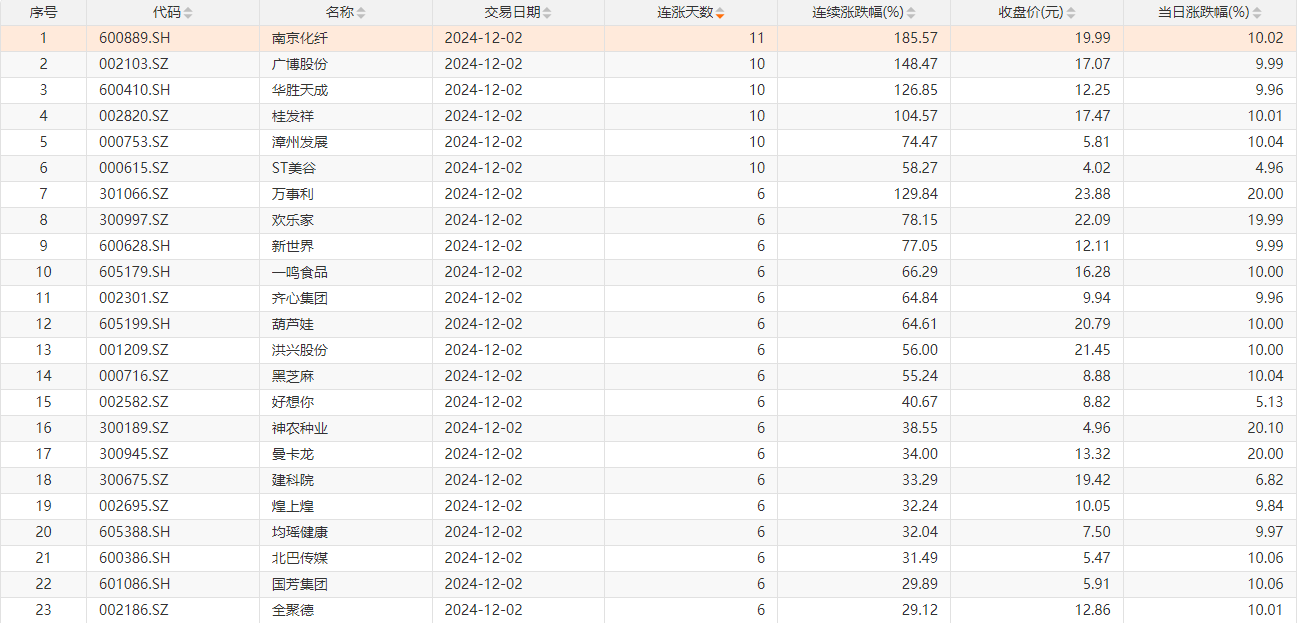Open stock name 煌上煌
1297x623 pixels.
click(x=293, y=506)
